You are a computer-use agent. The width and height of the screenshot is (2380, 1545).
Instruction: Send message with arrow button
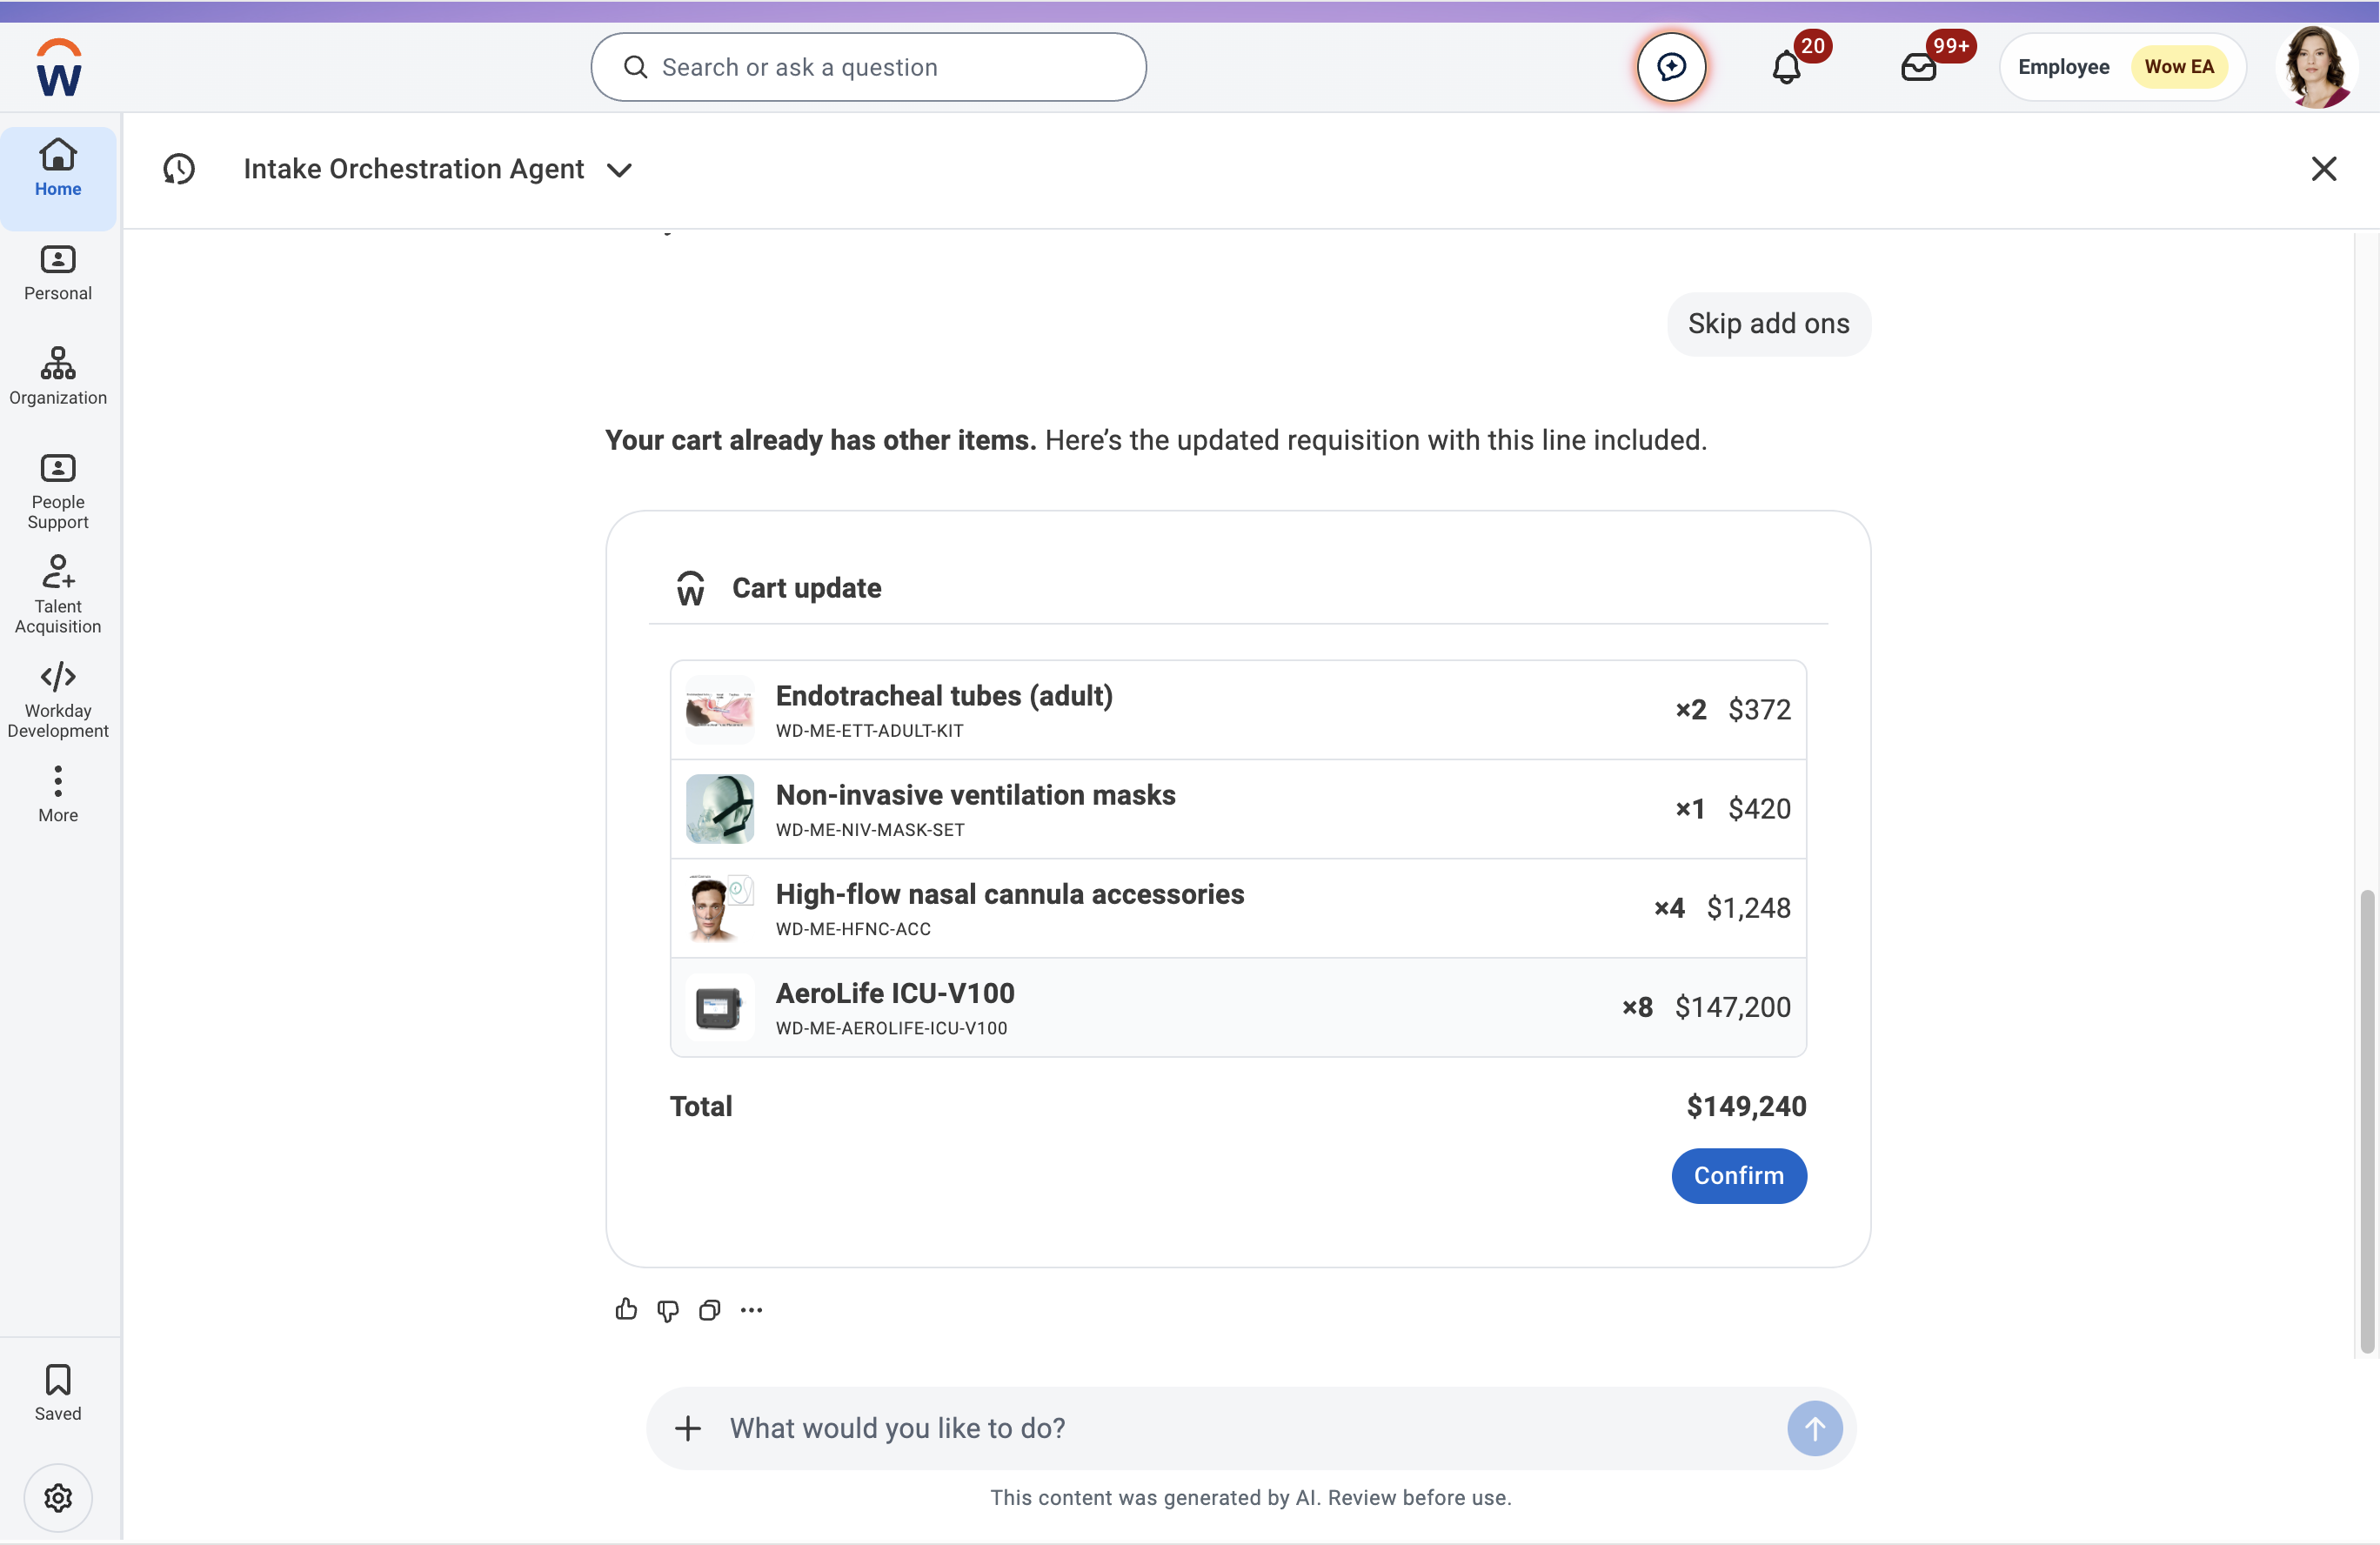(x=1814, y=1427)
